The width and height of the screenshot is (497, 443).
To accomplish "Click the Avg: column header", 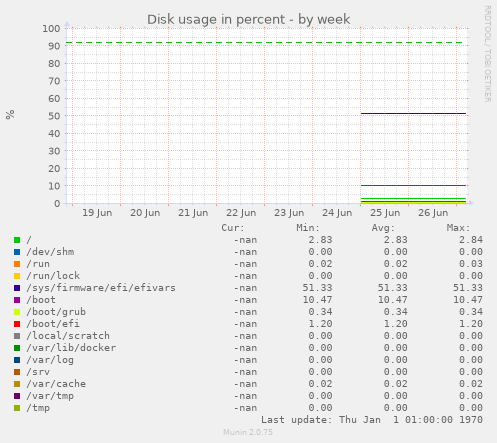I will pos(383,228).
